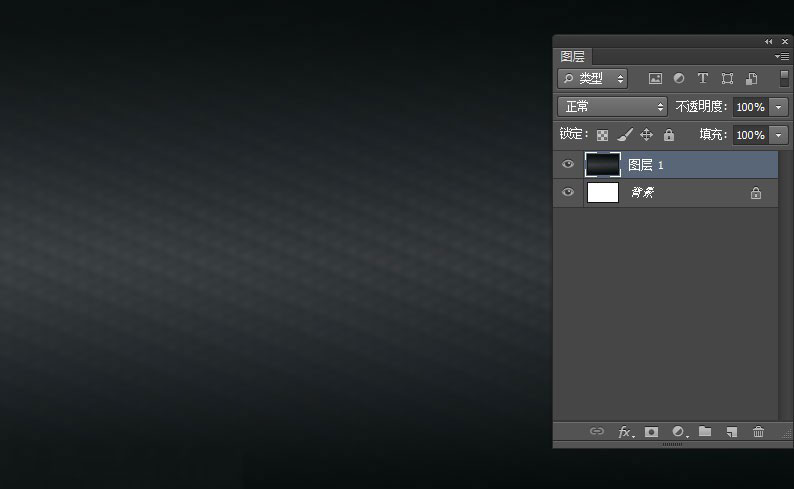
Task: Lock transparent pixels checkerboard icon
Action: tap(602, 135)
